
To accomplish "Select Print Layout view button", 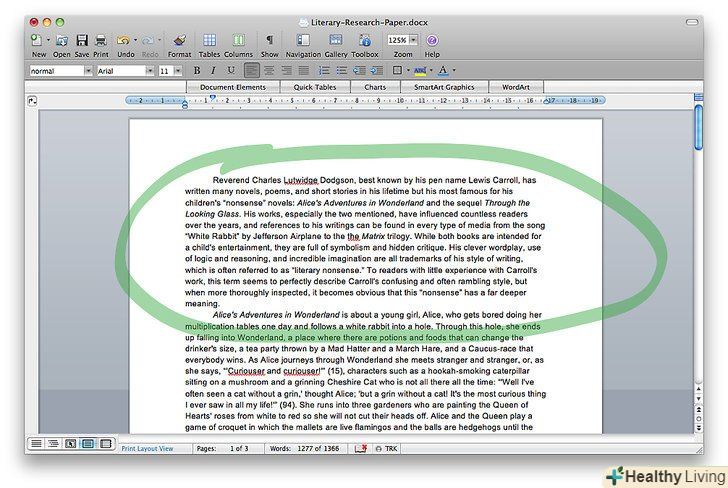I will pyautogui.click(x=88, y=444).
